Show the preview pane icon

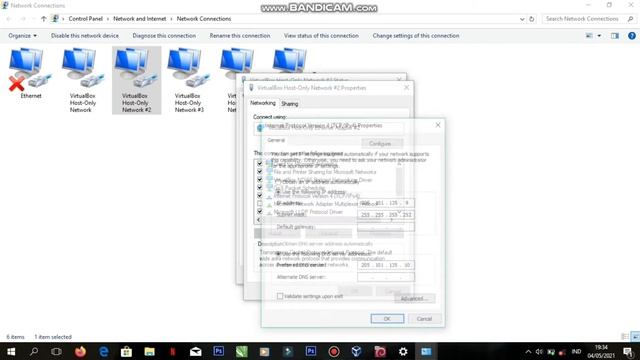click(x=615, y=36)
